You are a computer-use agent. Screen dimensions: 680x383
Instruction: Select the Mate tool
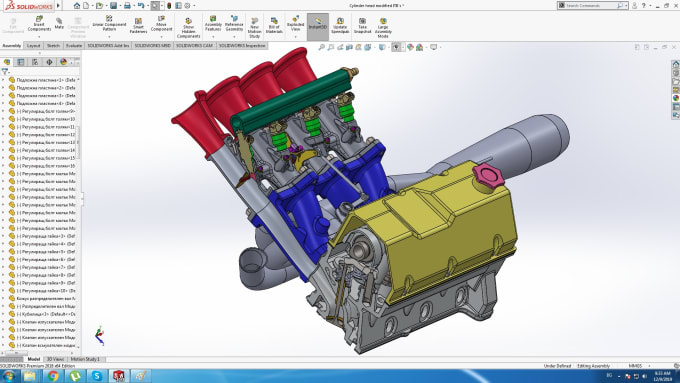[59, 24]
